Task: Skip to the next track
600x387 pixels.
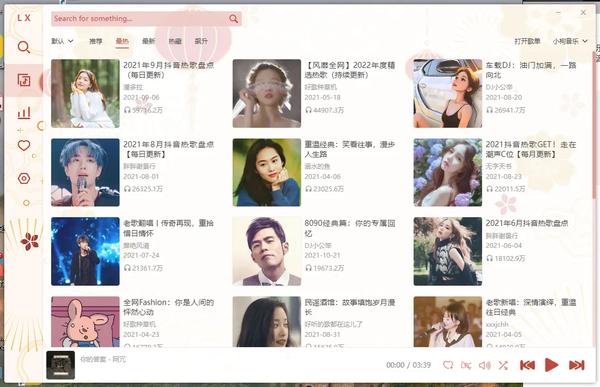Action: point(577,365)
